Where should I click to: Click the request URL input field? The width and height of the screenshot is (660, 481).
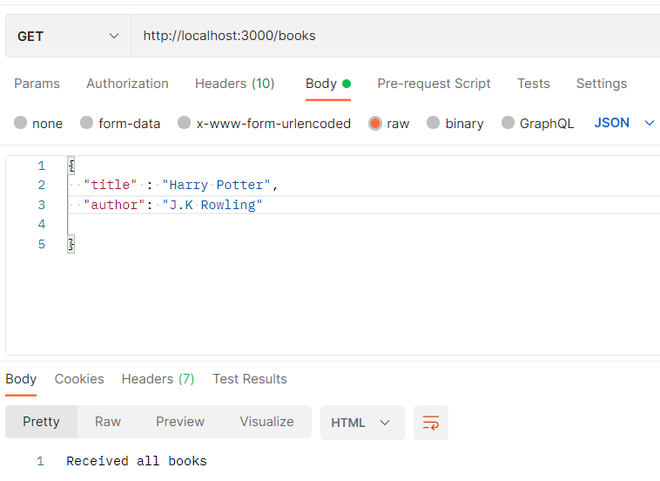(x=390, y=36)
